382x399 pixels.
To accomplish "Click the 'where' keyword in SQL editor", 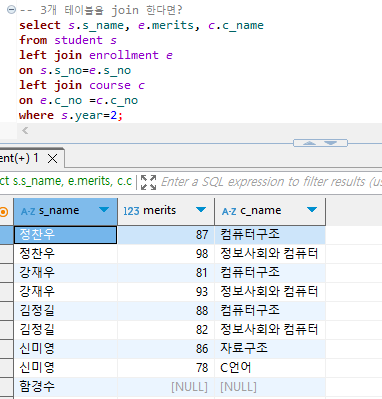I will [36, 115].
